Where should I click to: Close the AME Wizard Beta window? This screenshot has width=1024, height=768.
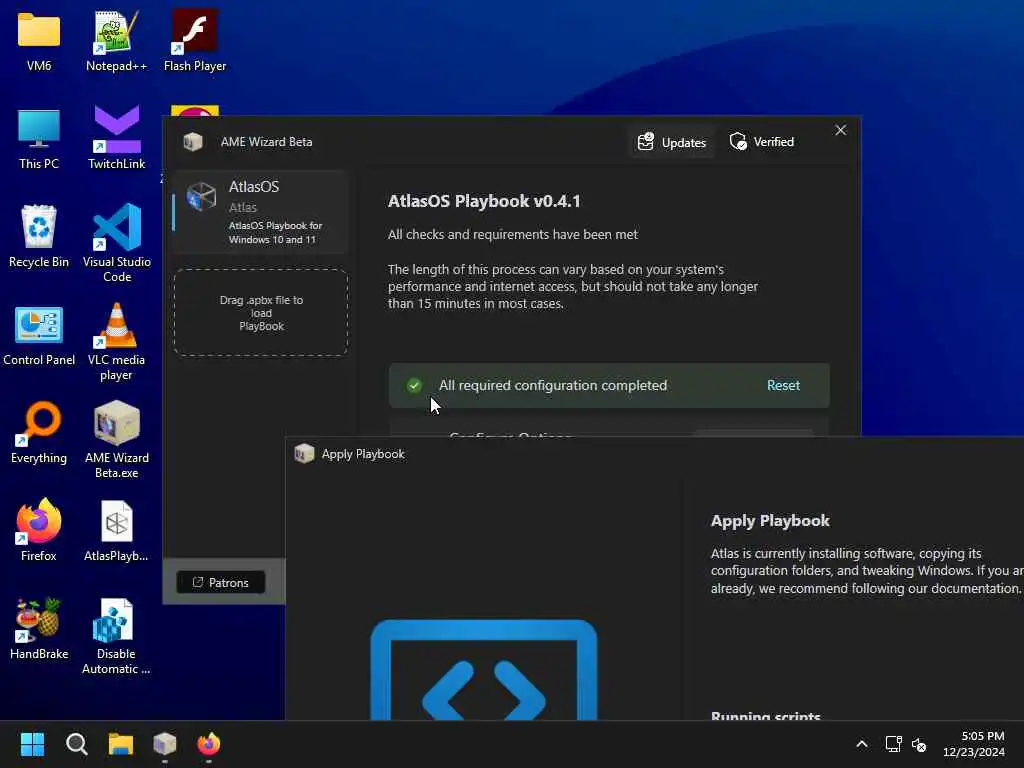(840, 131)
